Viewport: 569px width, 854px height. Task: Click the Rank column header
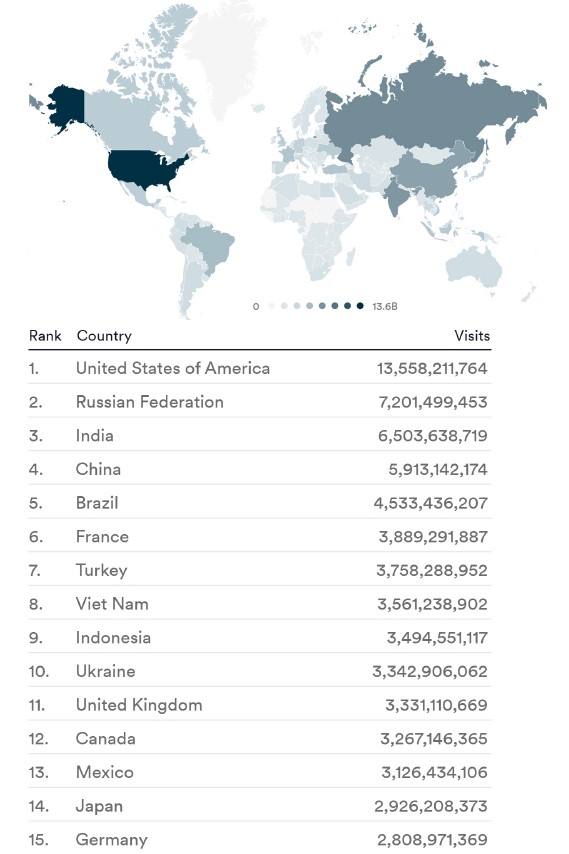point(45,336)
